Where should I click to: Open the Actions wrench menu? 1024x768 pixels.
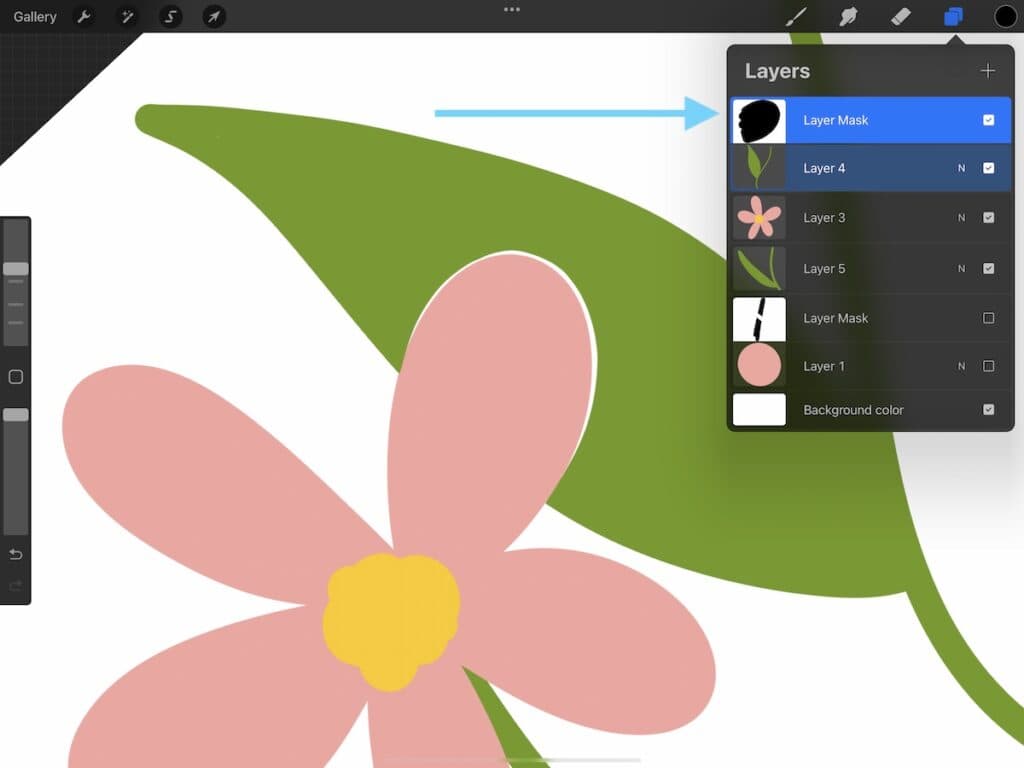coord(84,17)
